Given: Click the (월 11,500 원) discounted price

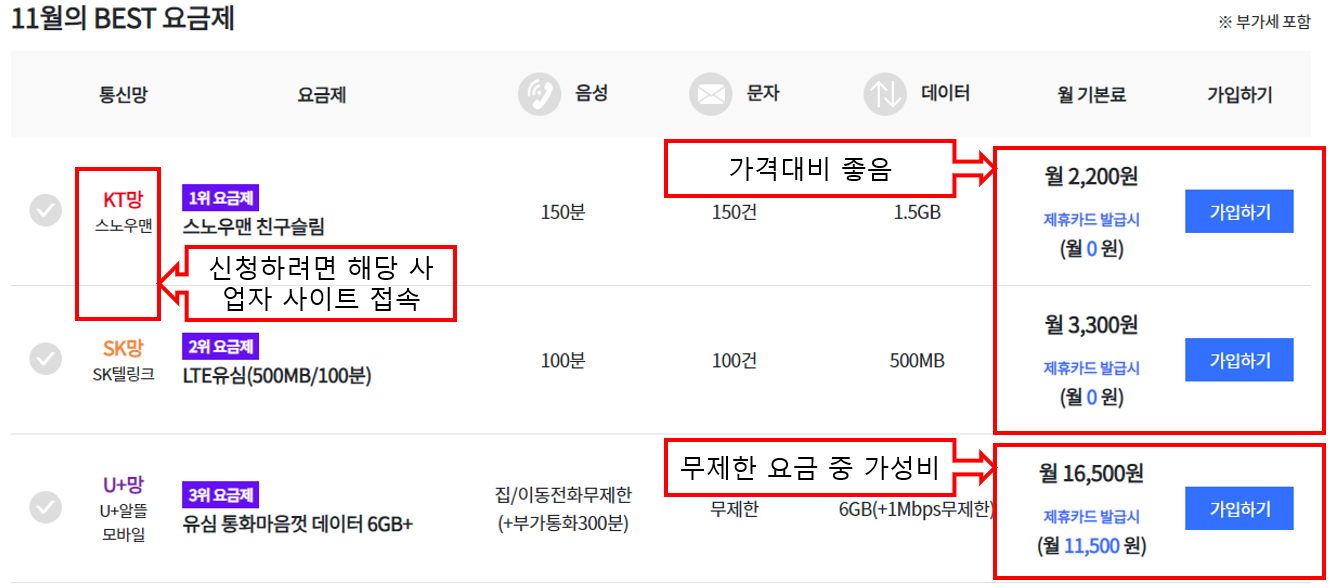Looking at the screenshot, I should click(x=1092, y=547).
